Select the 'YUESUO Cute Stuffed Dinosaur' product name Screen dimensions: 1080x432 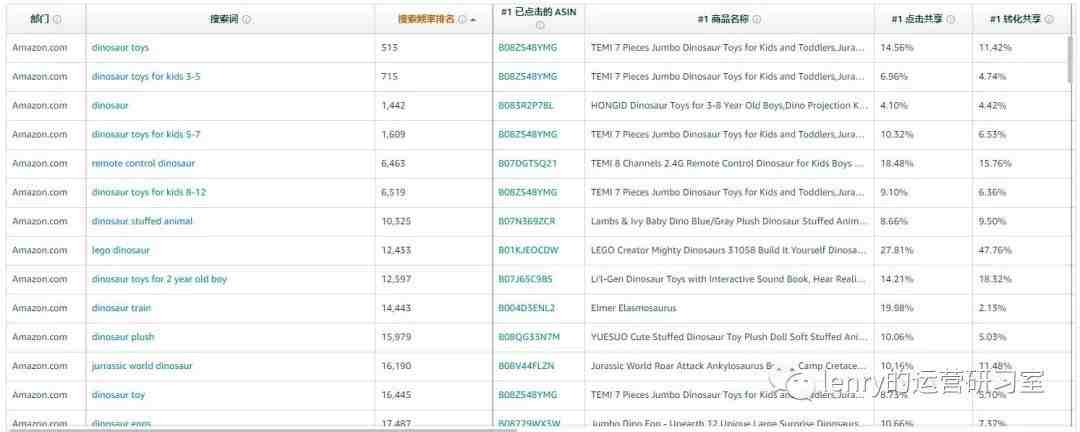(729, 337)
